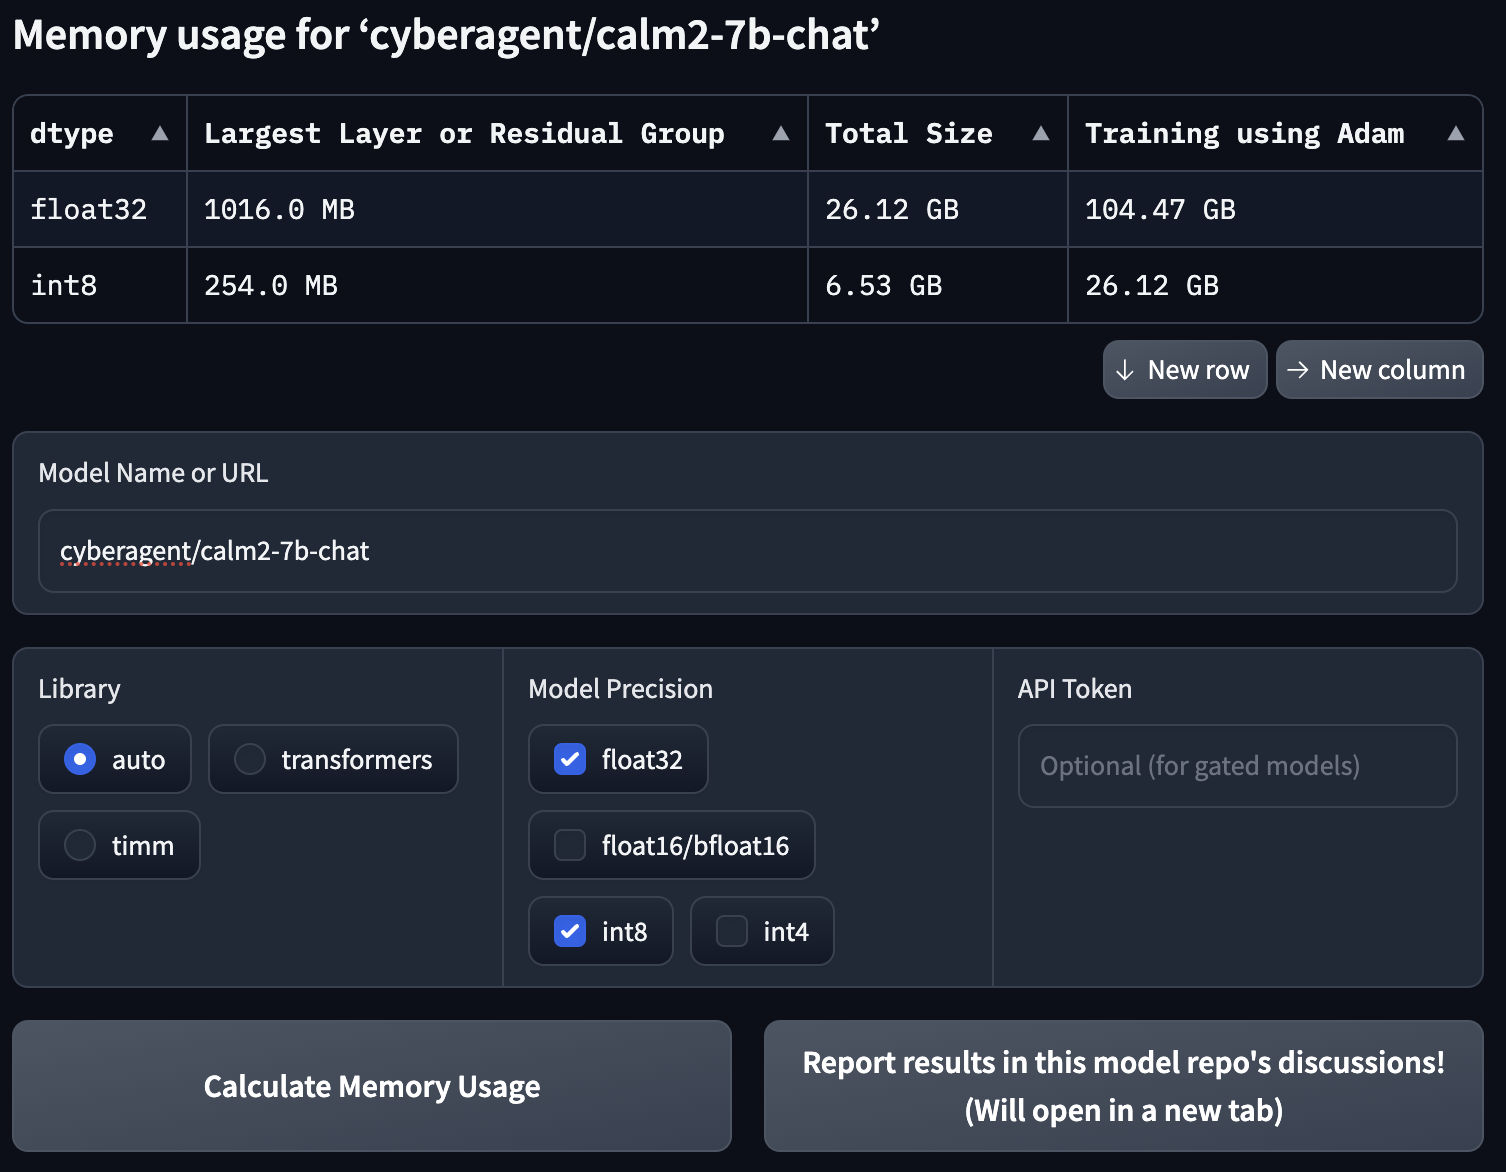Report results in model repo's discussions

point(1124,1086)
